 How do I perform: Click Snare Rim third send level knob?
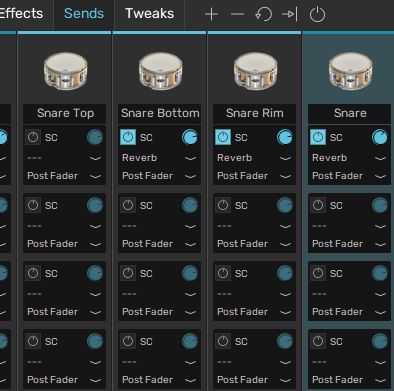[285, 273]
